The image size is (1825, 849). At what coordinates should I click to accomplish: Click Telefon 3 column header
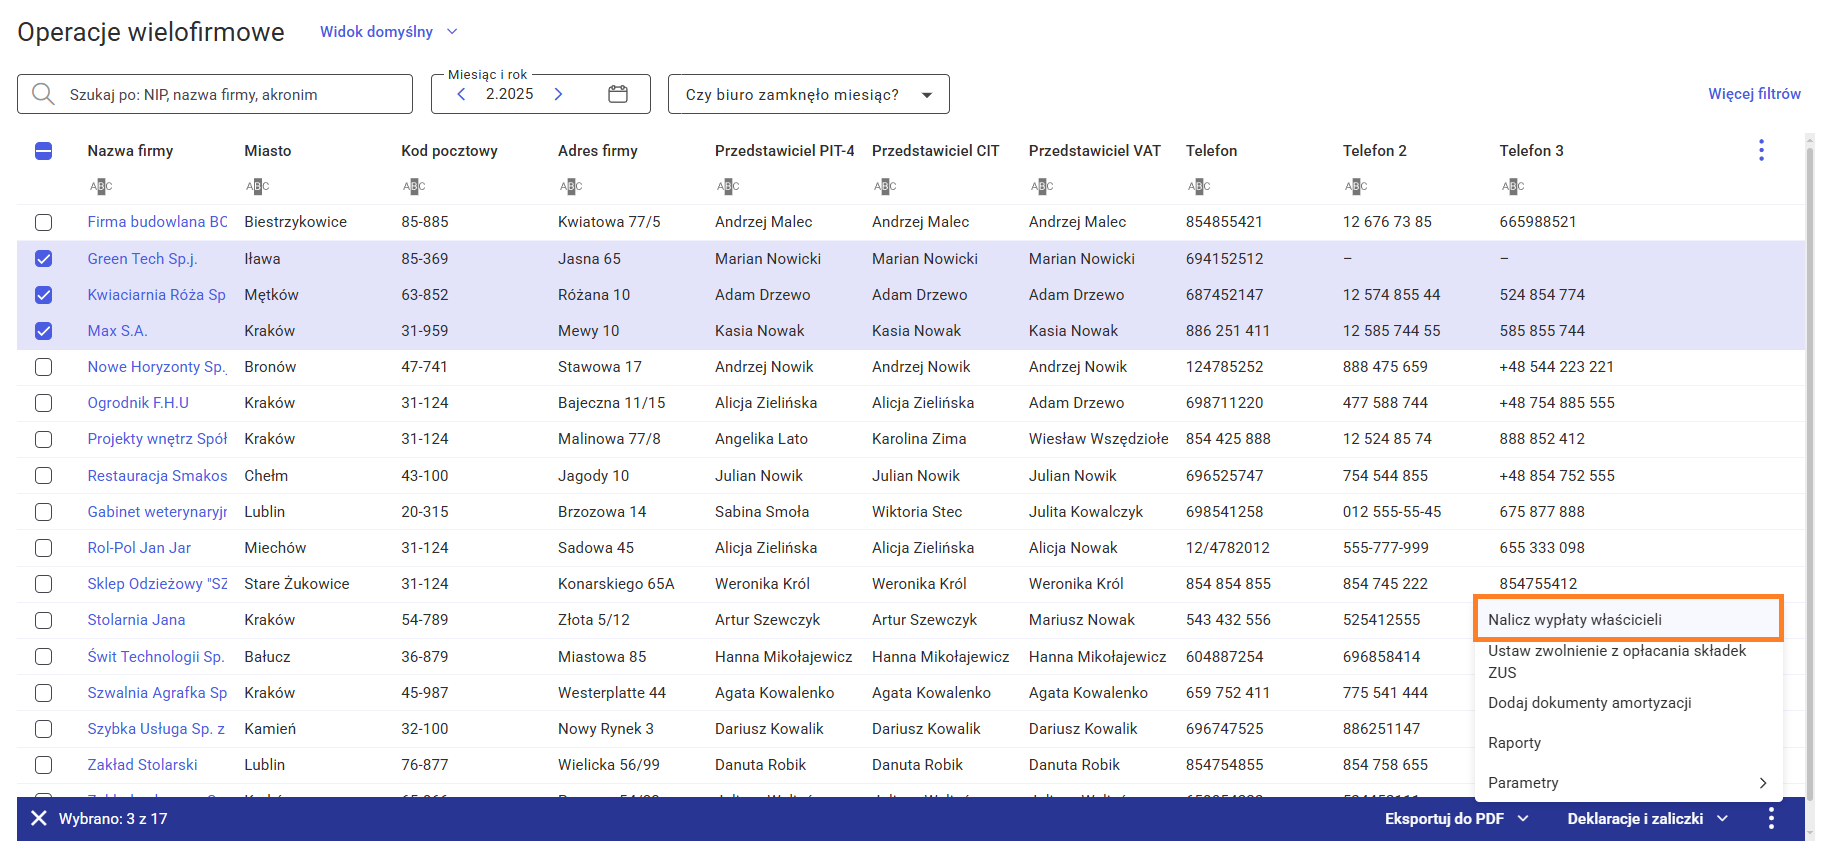[1531, 151]
